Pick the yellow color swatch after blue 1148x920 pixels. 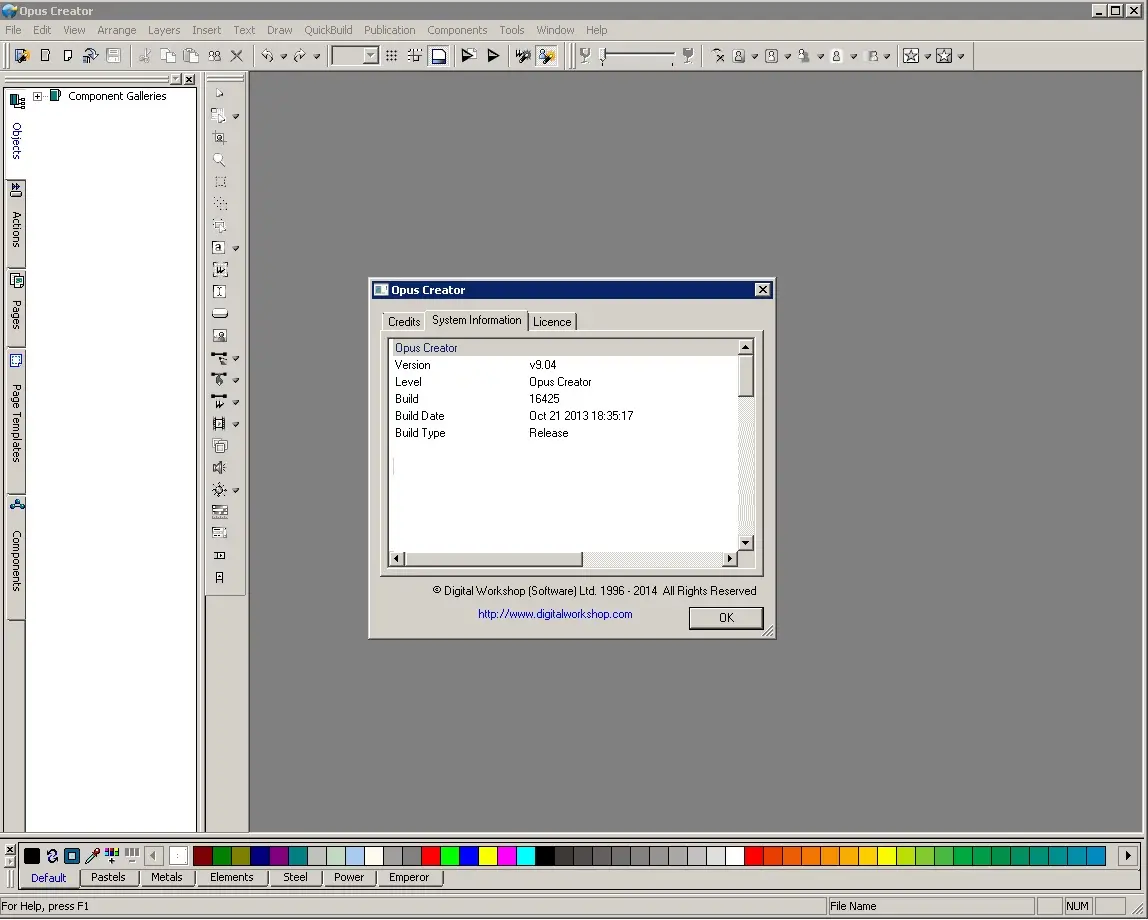coord(488,856)
